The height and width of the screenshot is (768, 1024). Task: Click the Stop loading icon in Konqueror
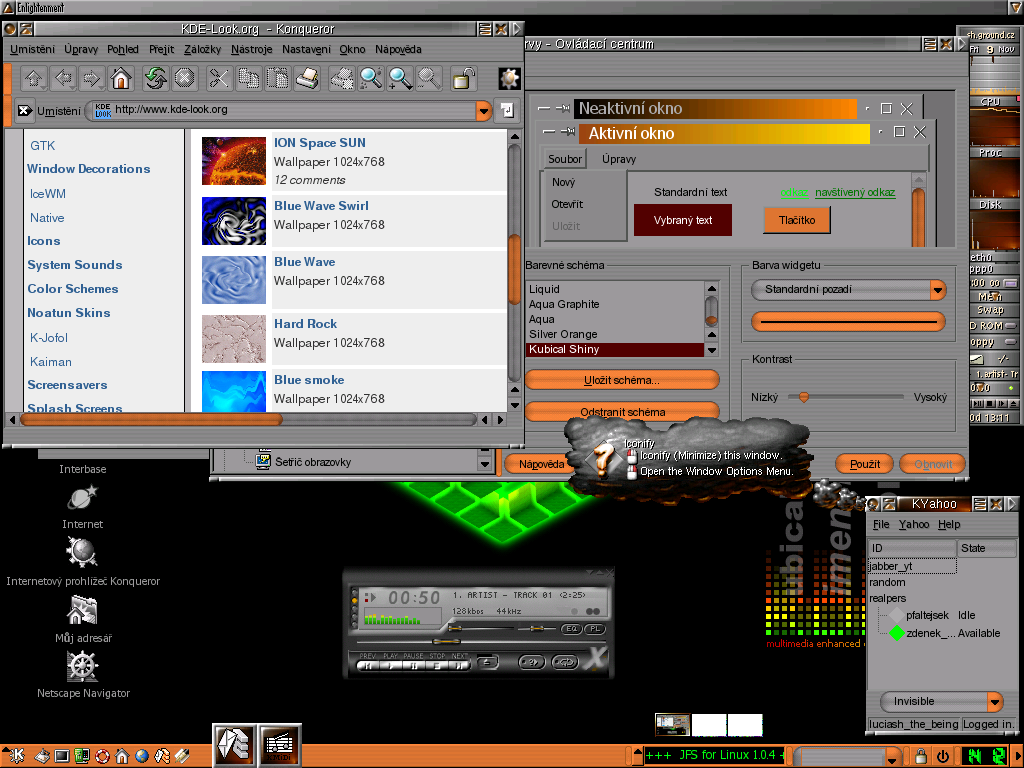(x=185, y=79)
